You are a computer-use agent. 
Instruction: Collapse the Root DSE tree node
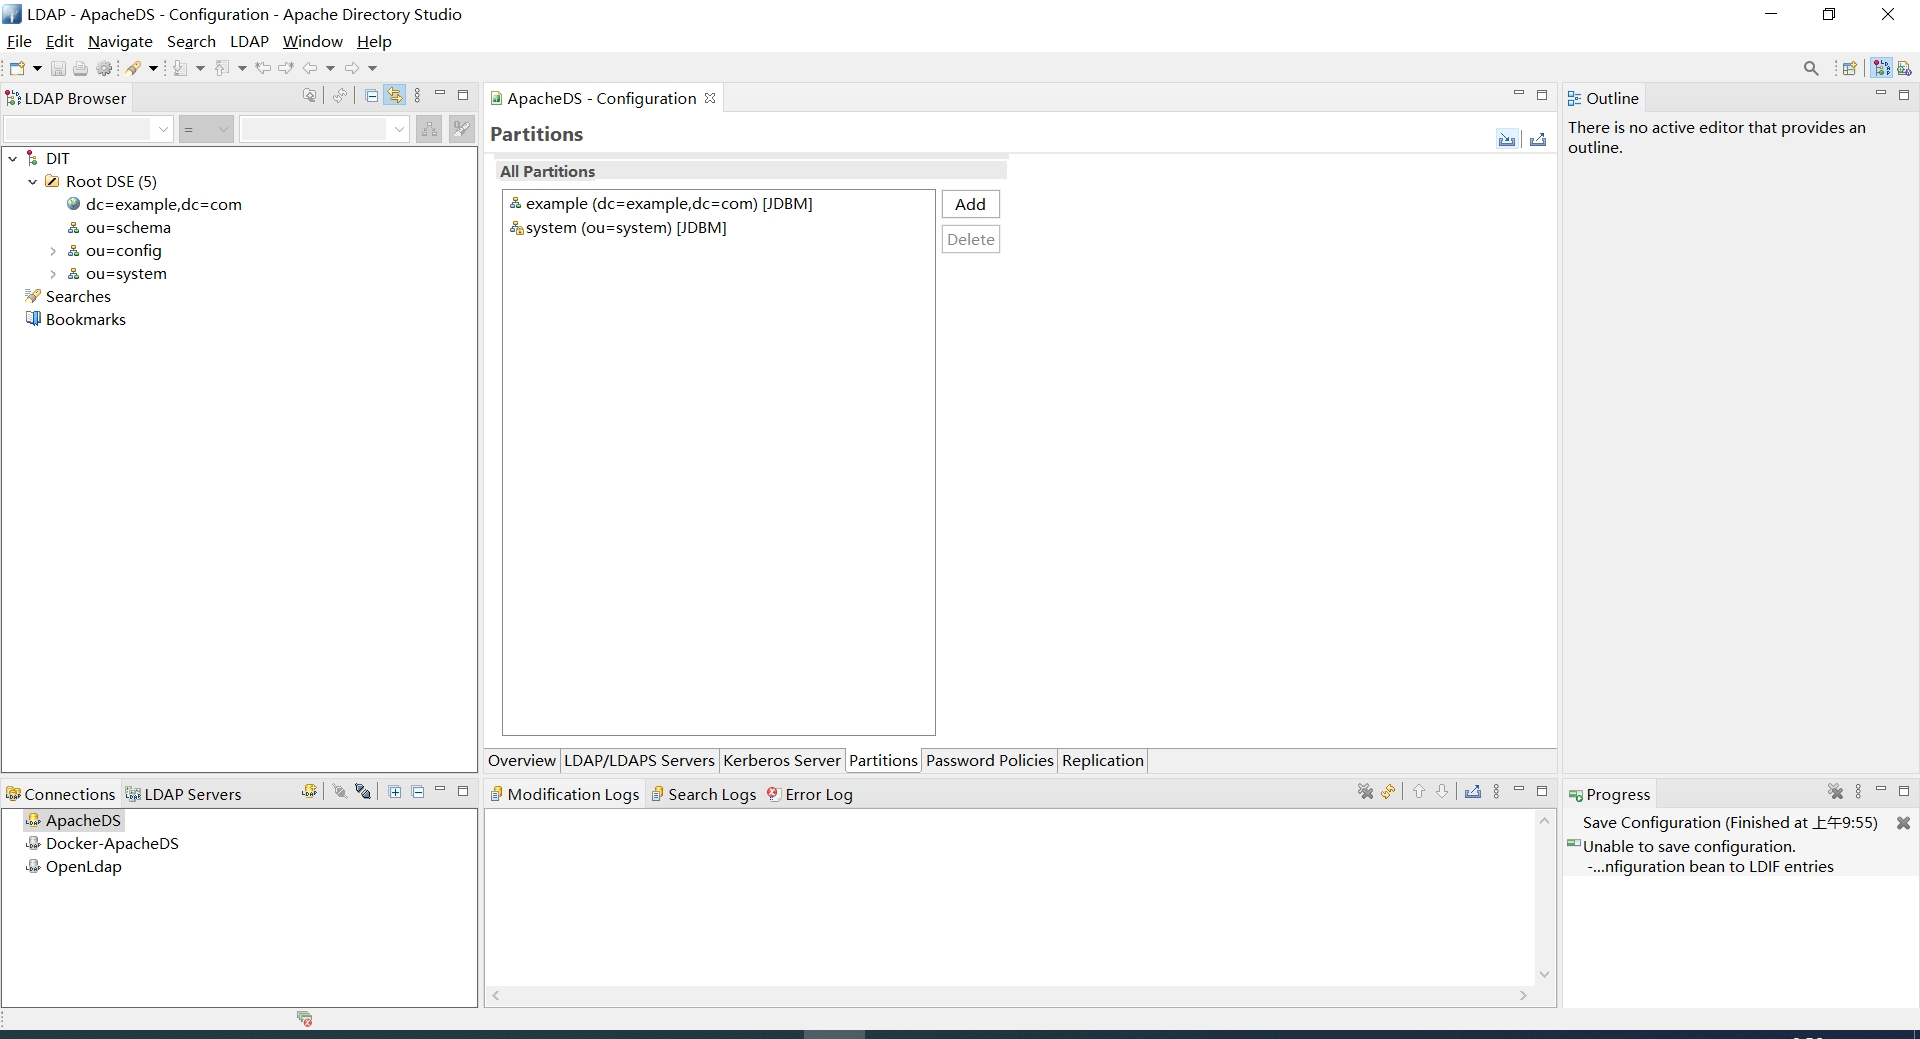pyautogui.click(x=33, y=182)
